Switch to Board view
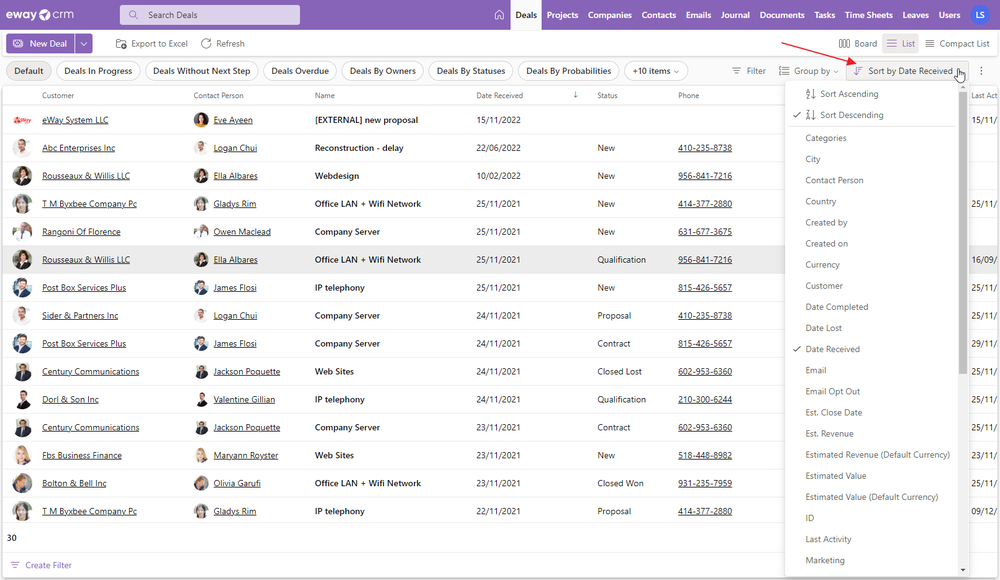1000x580 pixels. (858, 43)
